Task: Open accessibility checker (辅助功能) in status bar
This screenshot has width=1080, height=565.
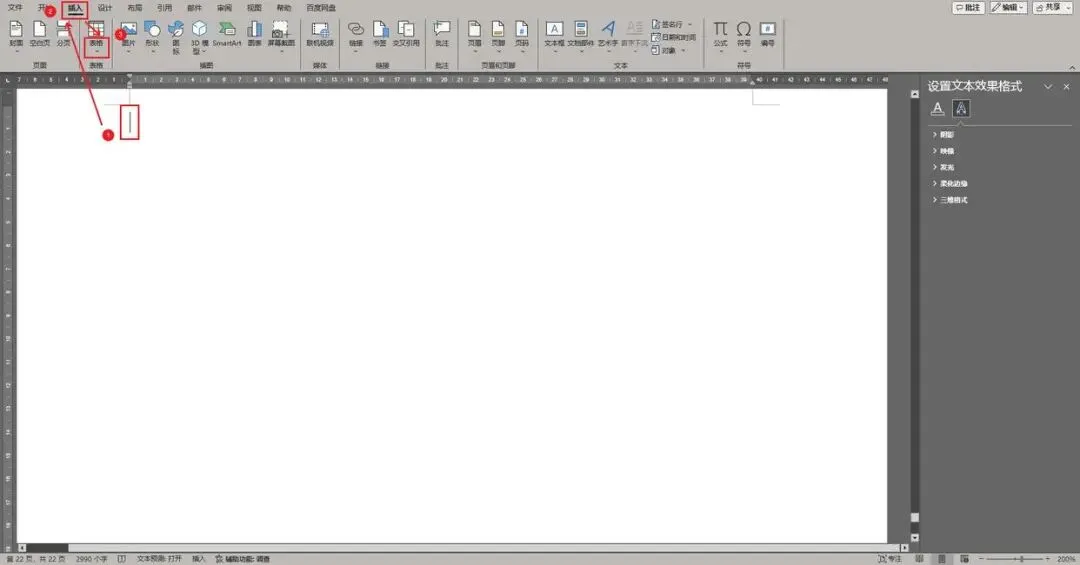Action: point(242,558)
